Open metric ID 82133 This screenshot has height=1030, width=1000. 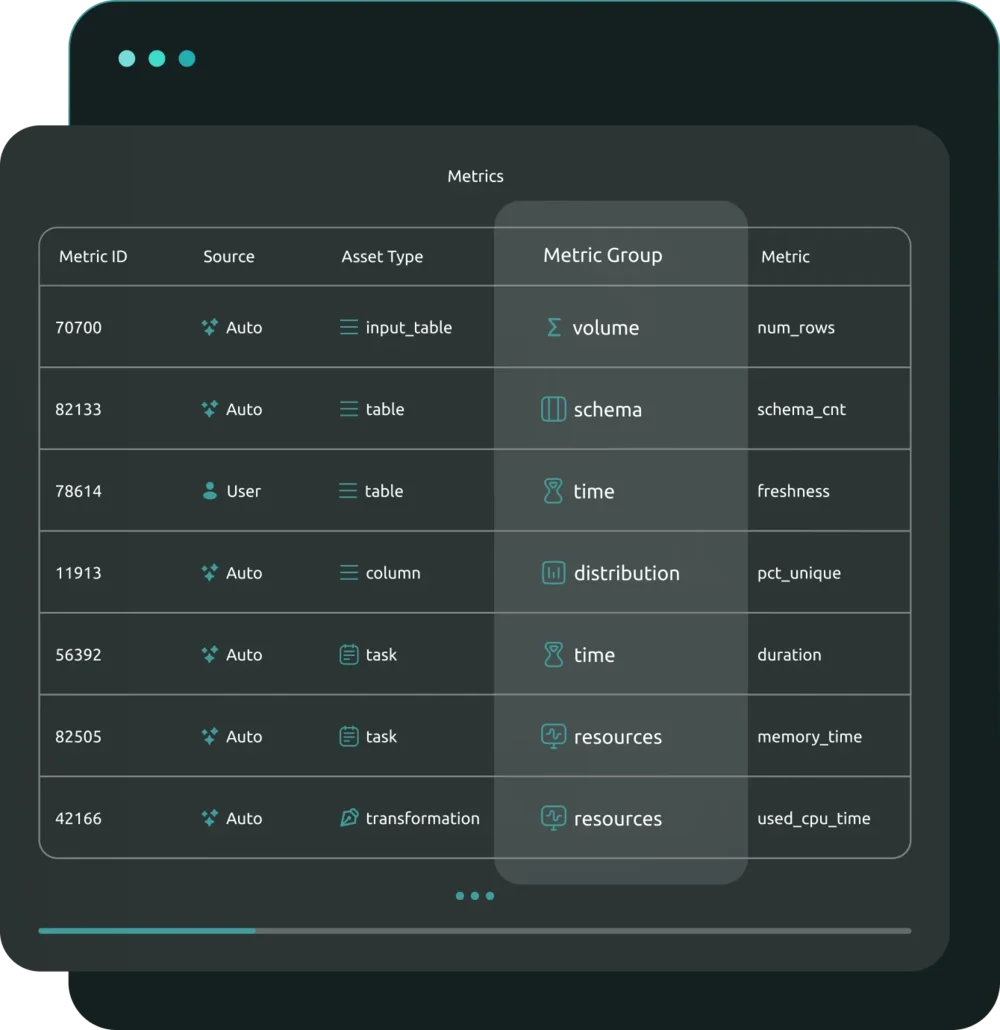(x=78, y=409)
